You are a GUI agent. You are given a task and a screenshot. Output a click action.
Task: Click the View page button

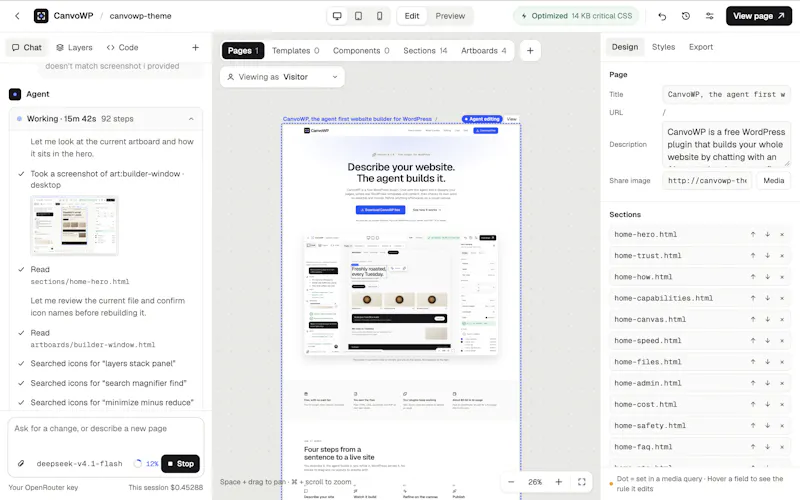[759, 16]
